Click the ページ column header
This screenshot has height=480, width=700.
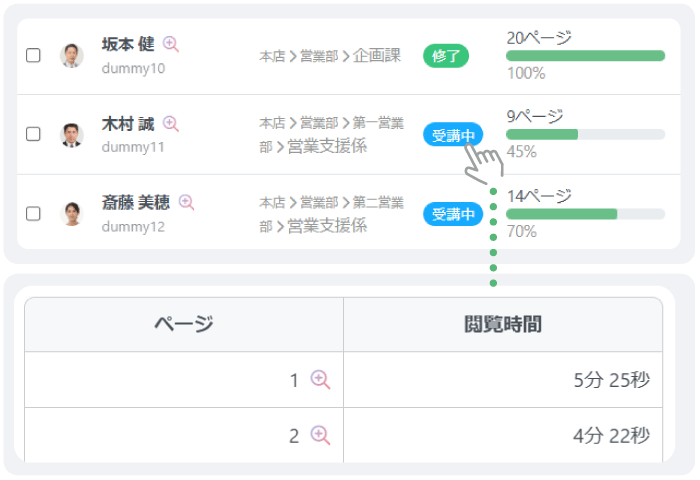[x=184, y=324]
